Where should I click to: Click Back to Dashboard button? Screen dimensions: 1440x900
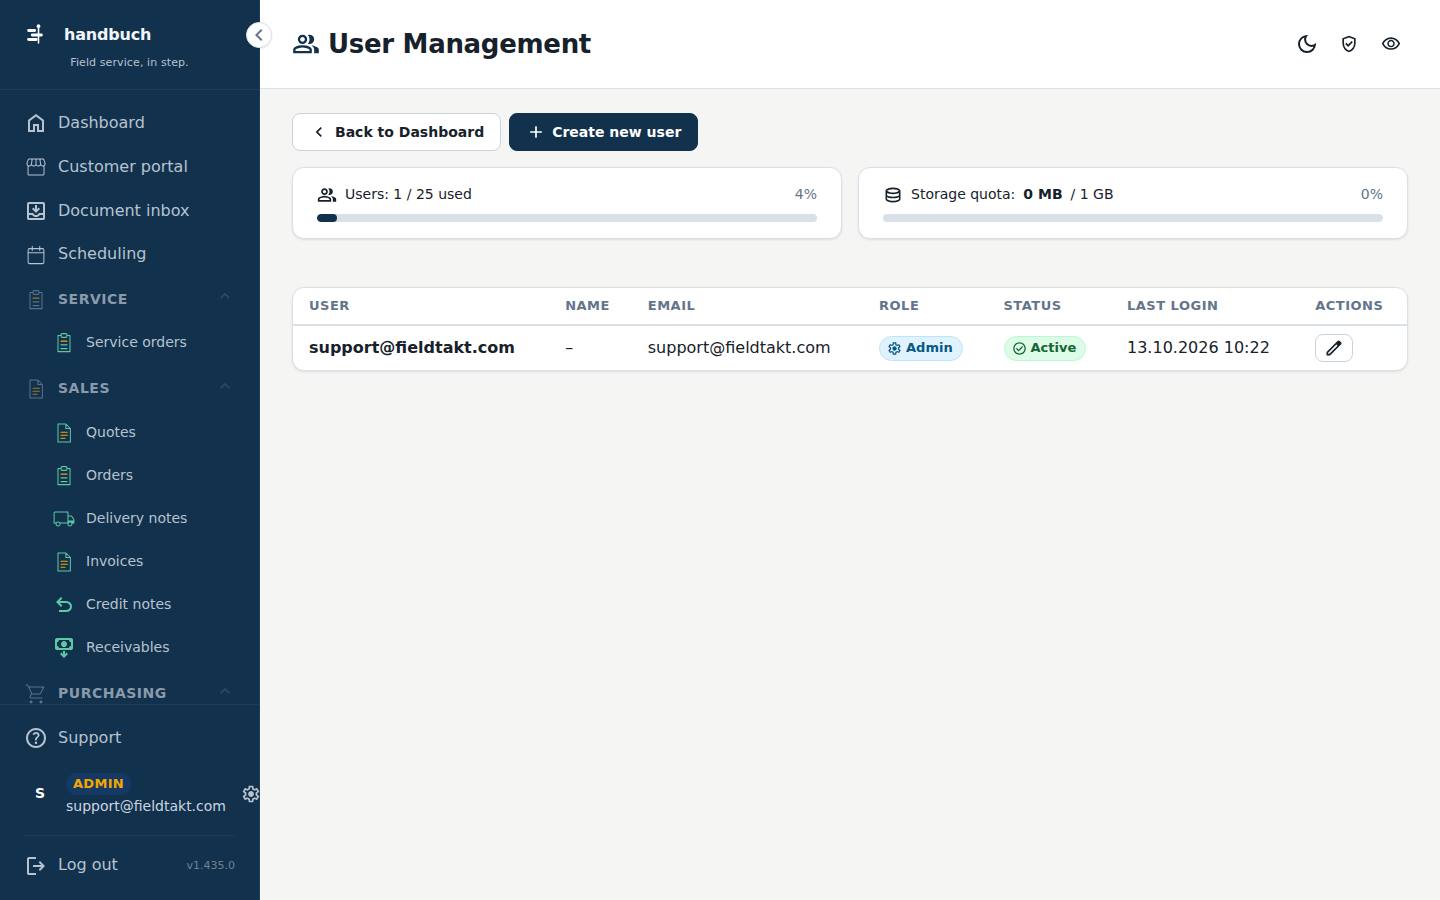pyautogui.click(x=396, y=132)
